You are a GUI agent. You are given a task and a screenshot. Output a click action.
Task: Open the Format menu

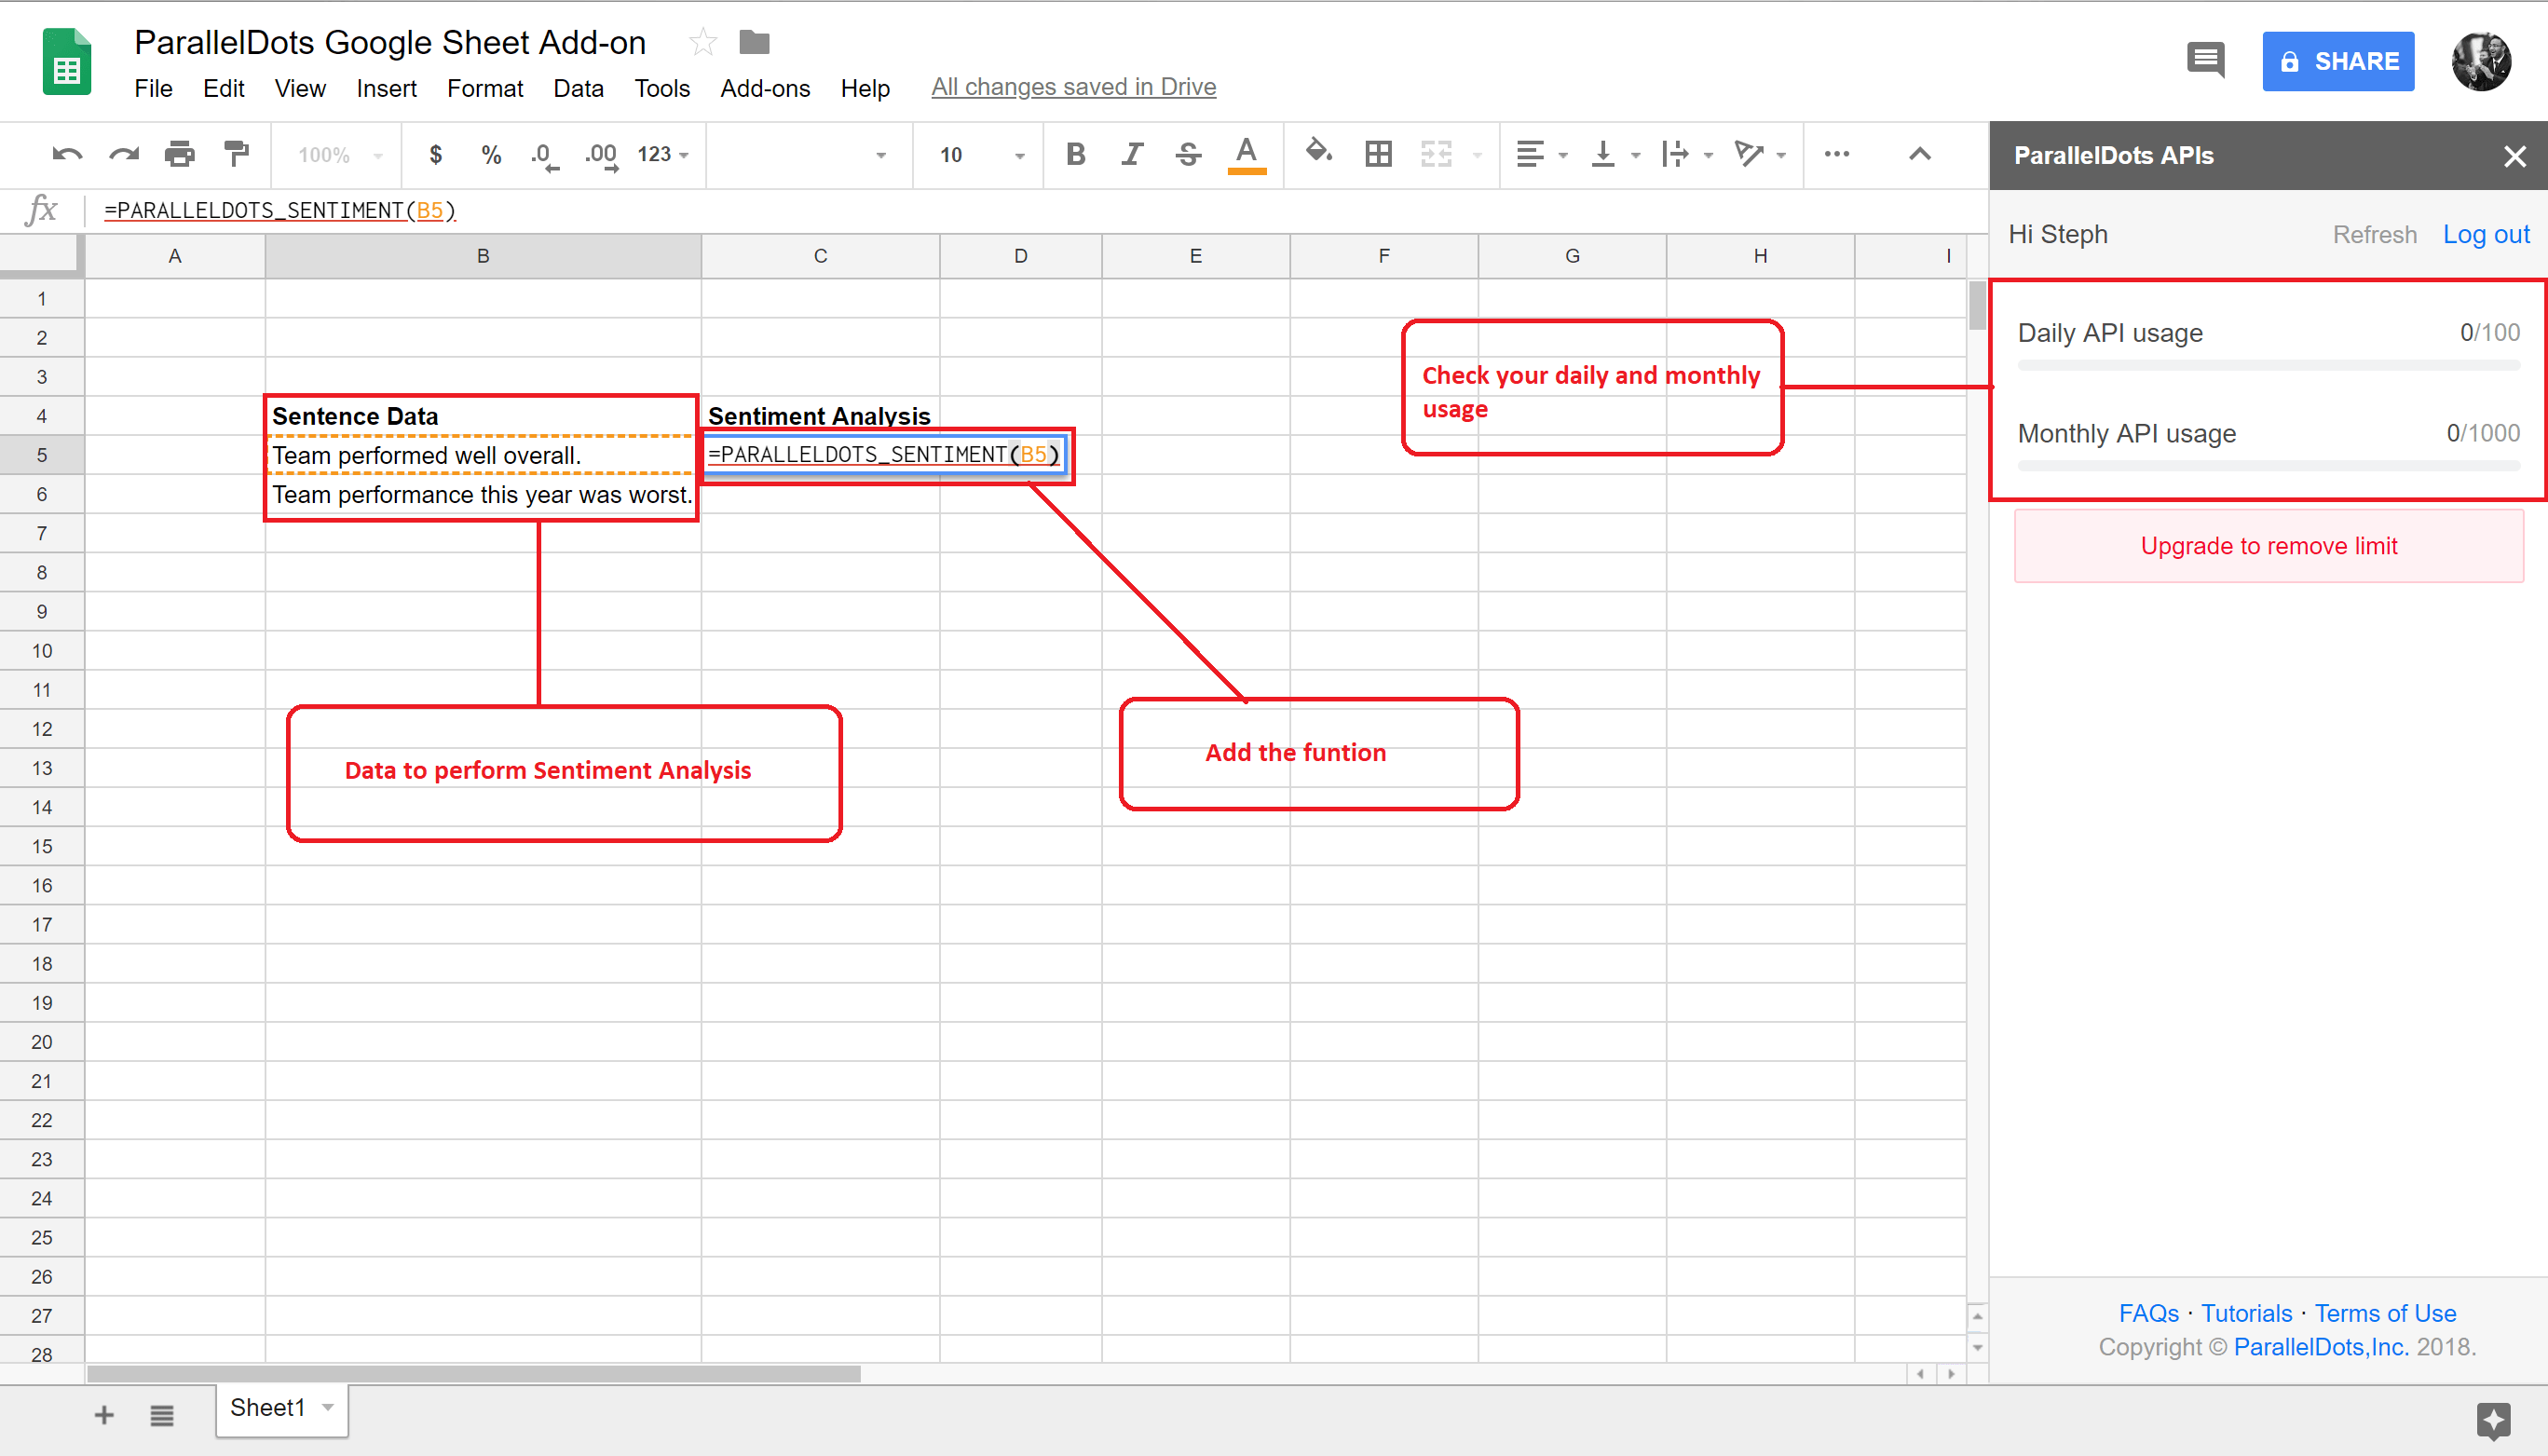point(485,88)
